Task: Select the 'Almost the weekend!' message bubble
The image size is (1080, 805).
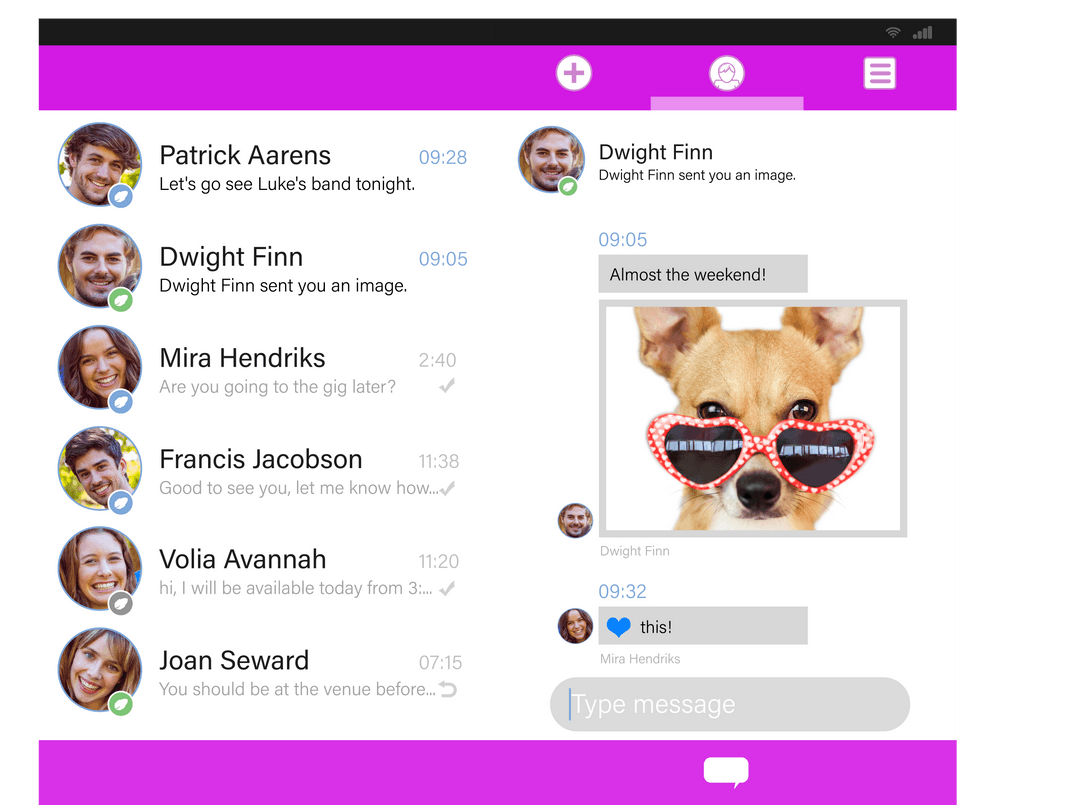Action: [702, 273]
